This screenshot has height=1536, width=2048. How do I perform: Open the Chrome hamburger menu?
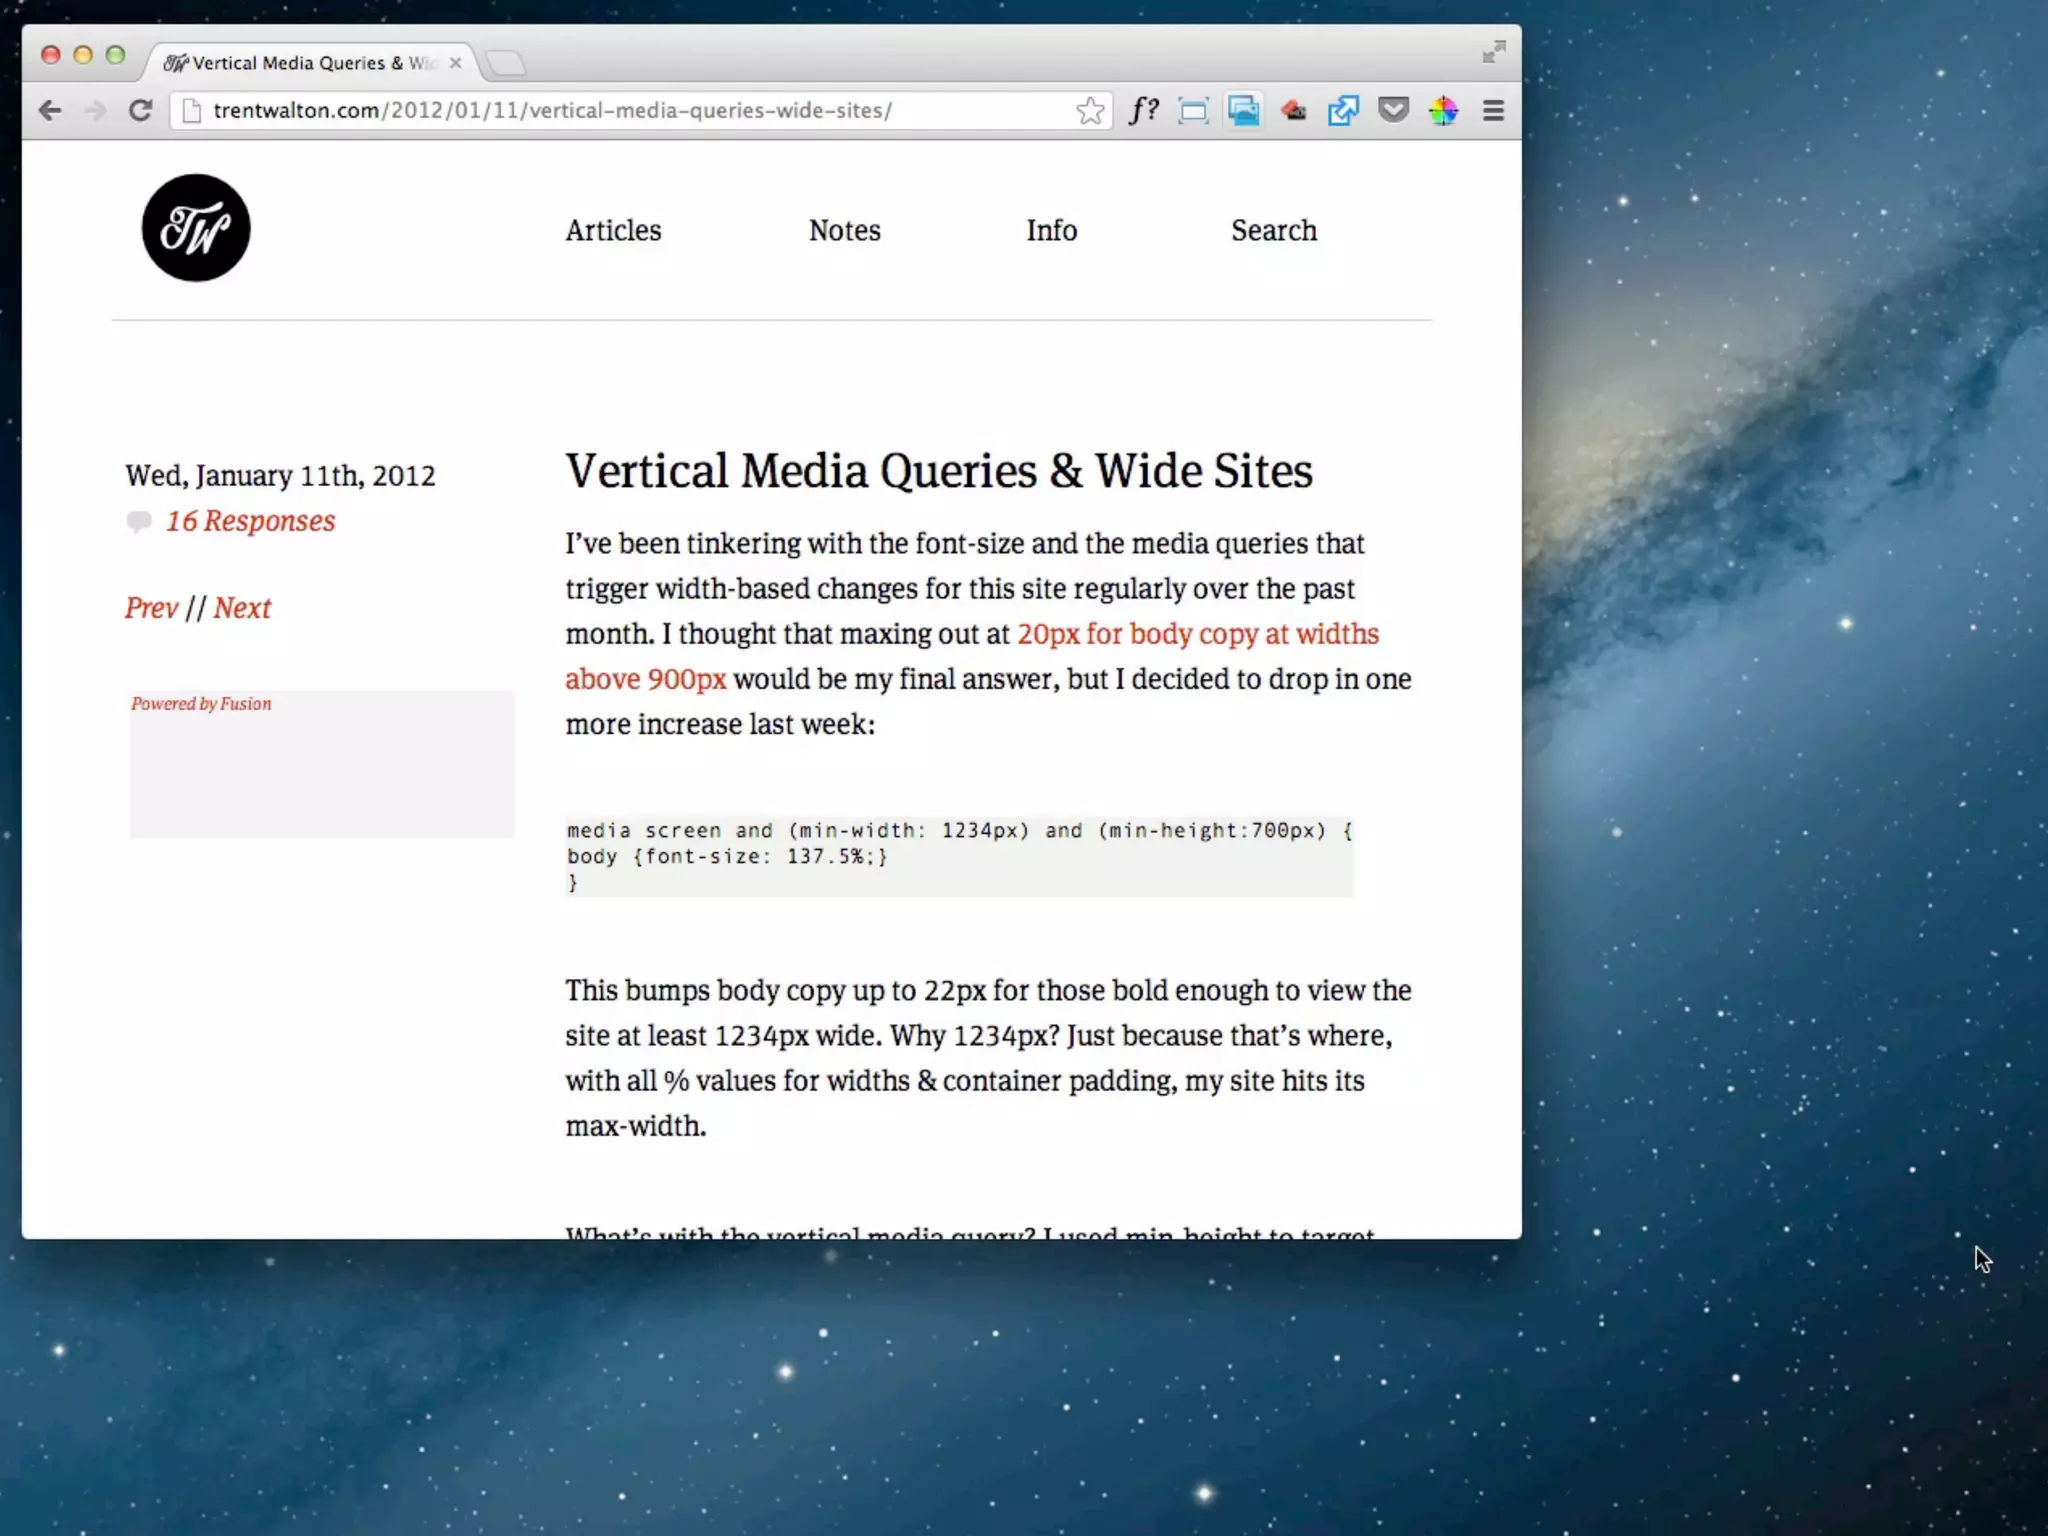[x=1493, y=110]
